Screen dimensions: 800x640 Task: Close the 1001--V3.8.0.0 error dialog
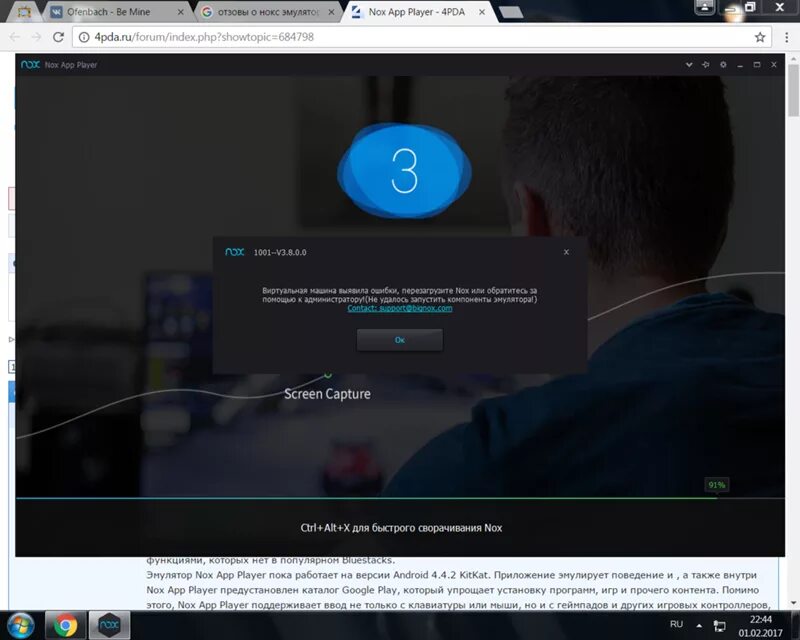(x=566, y=252)
